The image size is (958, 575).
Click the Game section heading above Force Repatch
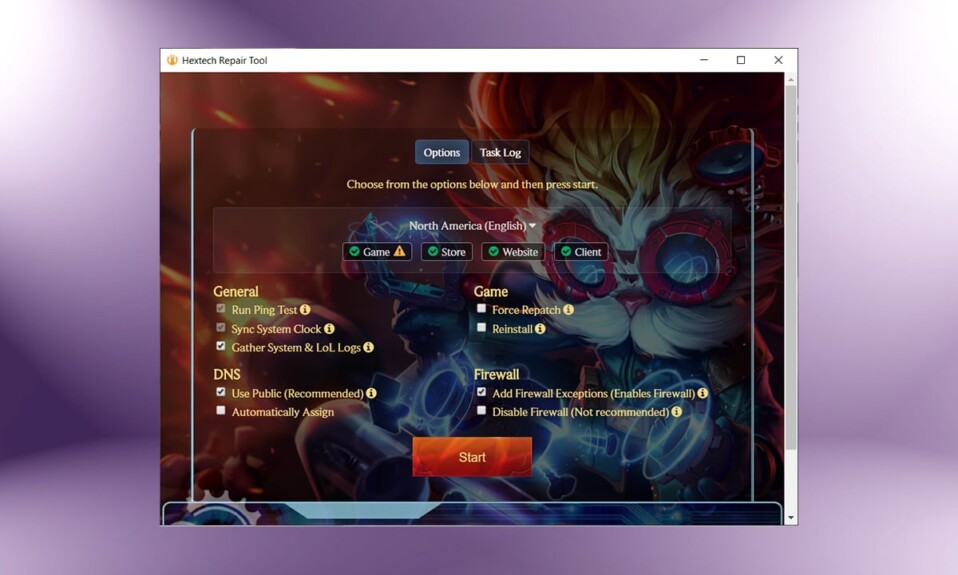click(x=491, y=291)
